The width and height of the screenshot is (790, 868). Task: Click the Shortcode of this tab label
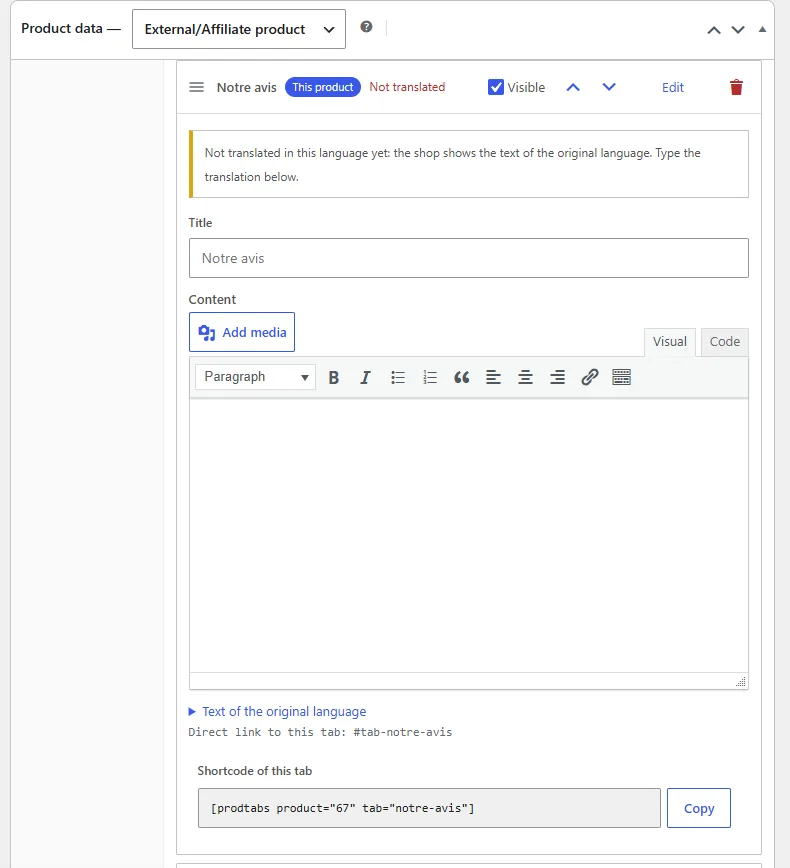[x=255, y=771]
